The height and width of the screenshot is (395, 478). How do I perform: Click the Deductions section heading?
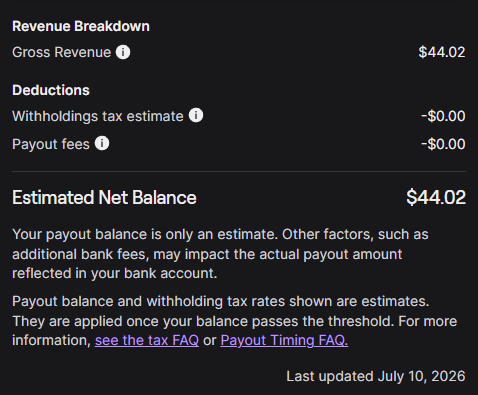(51, 90)
